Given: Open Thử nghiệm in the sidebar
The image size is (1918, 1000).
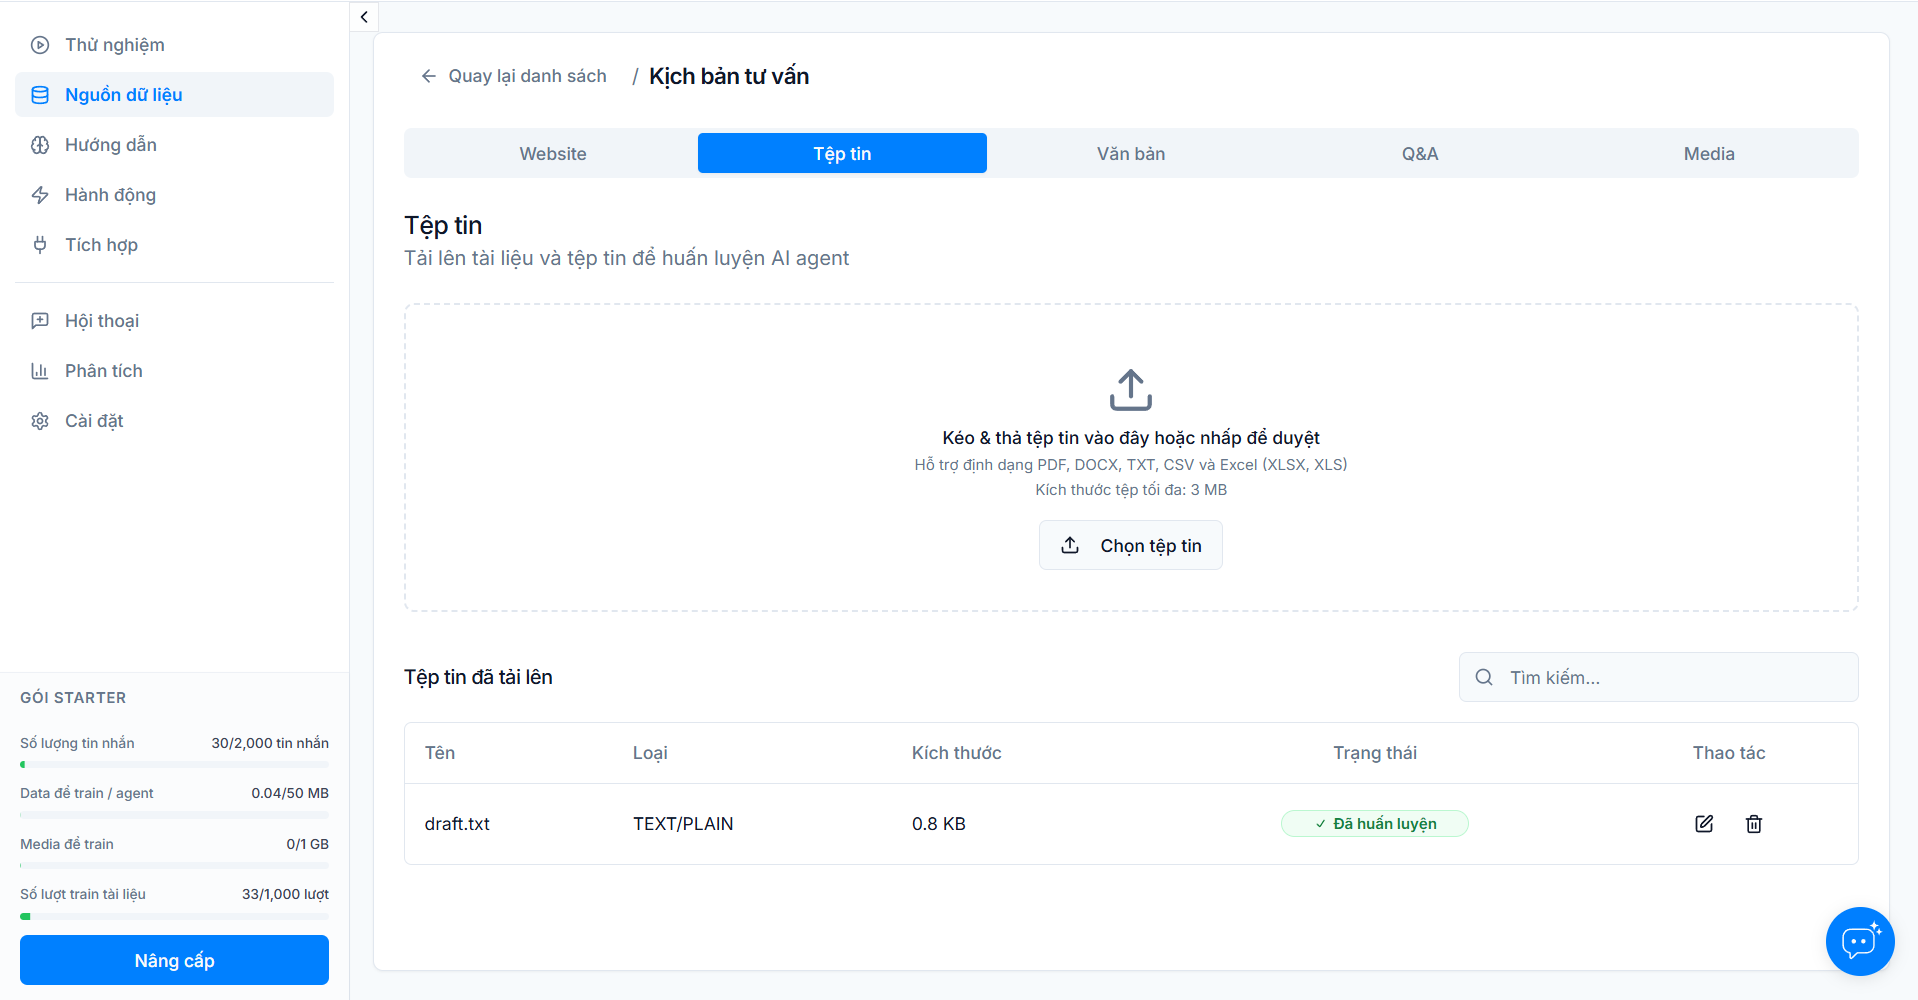Looking at the screenshot, I should [x=174, y=45].
